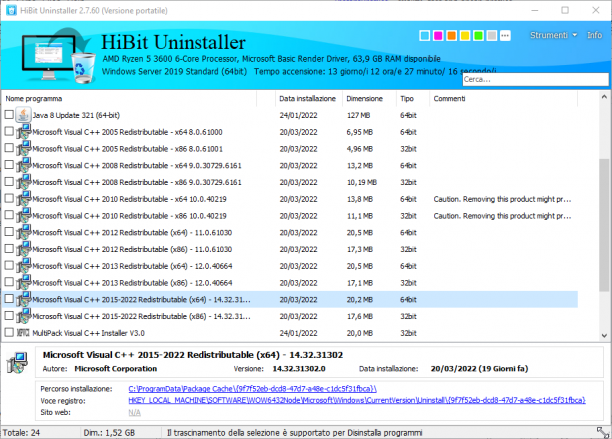
Task: Select the Visual C++ 2008 x86 9.0.30729.6161 row
Action: point(290,182)
